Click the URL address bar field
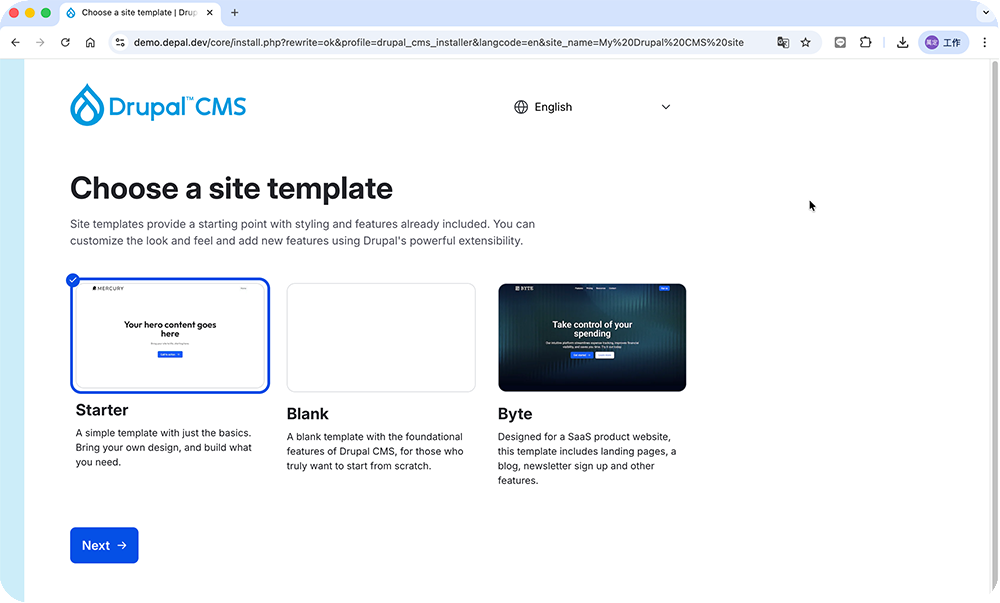This screenshot has height=603, width=1000. tap(440, 43)
